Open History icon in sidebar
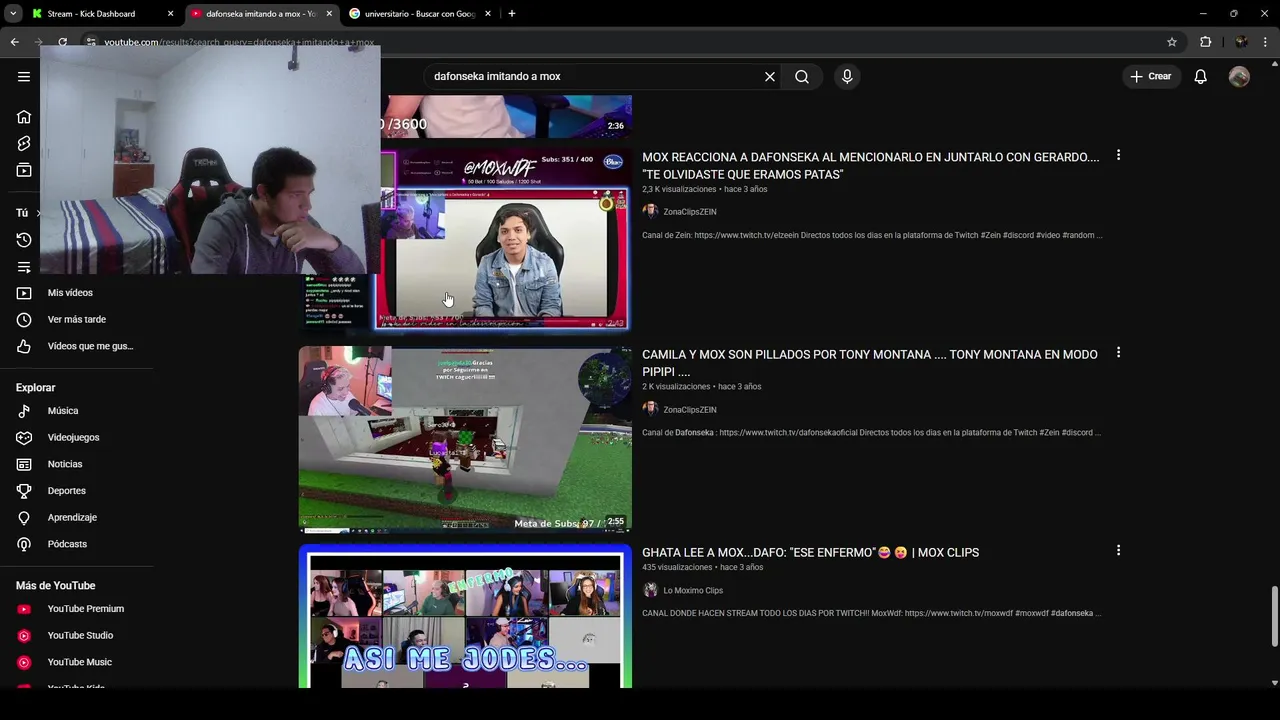This screenshot has width=1280, height=720. click(24, 240)
